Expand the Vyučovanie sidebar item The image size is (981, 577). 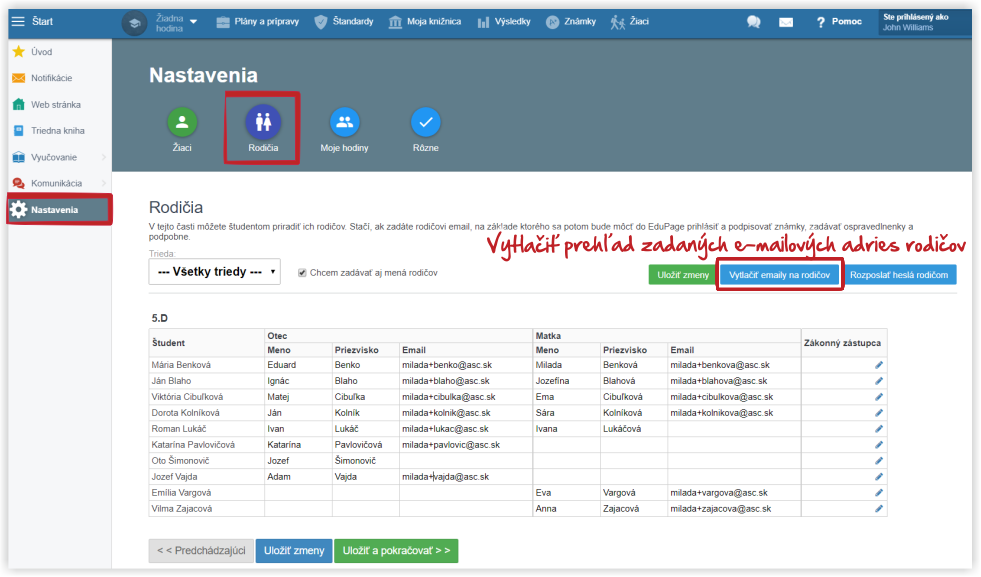point(59,157)
